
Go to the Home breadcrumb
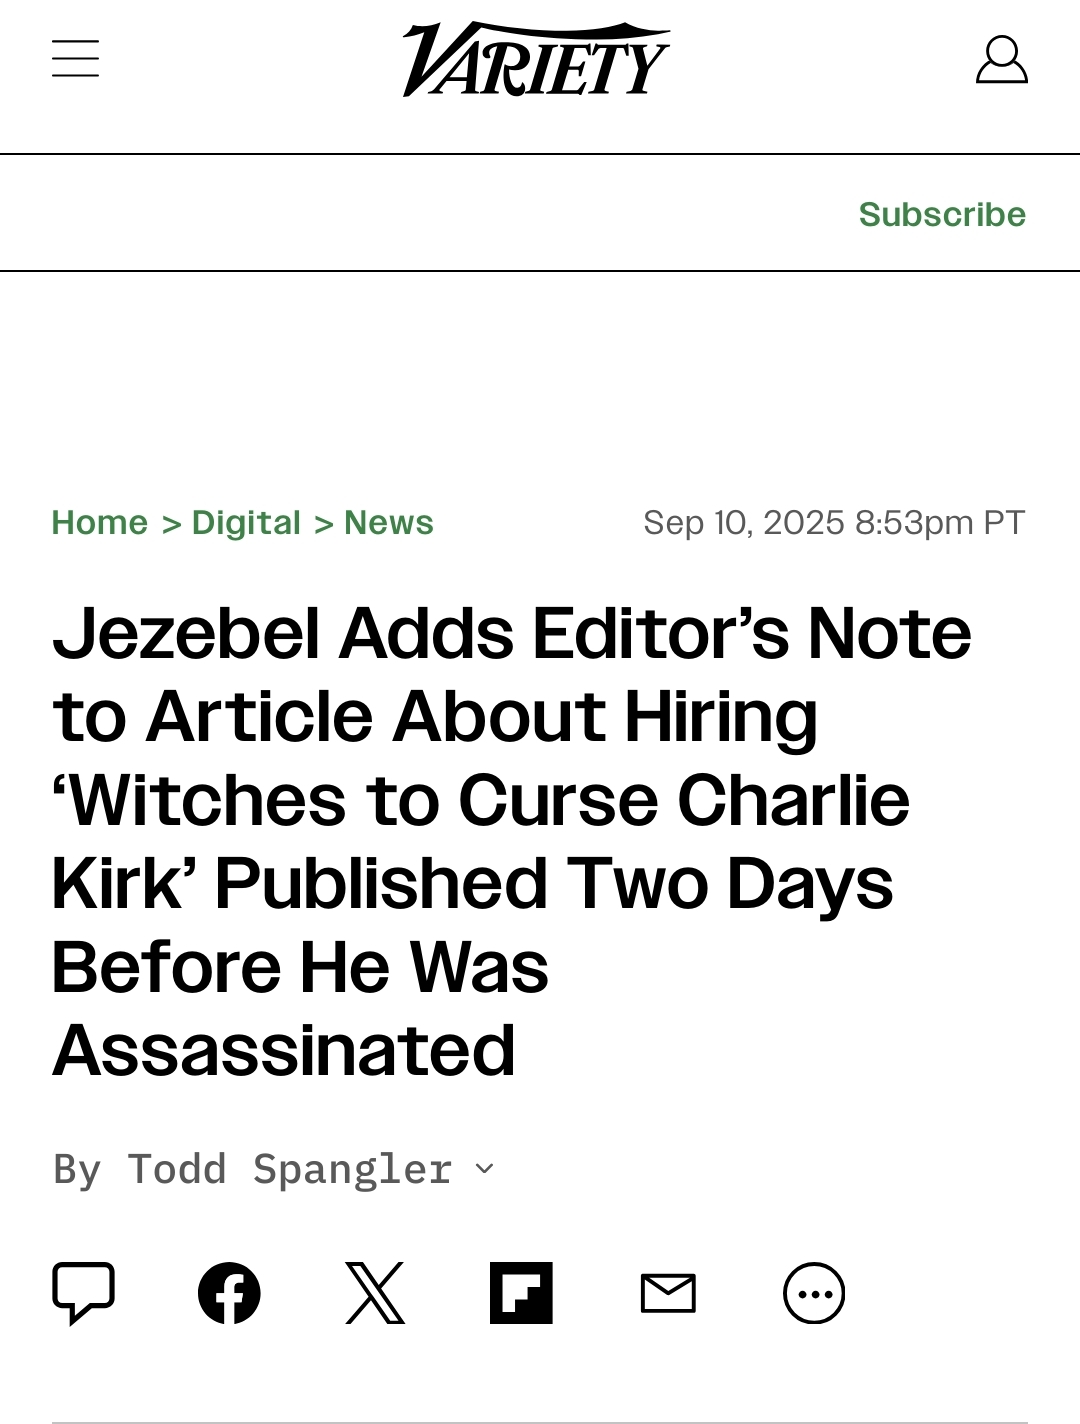[x=100, y=522]
